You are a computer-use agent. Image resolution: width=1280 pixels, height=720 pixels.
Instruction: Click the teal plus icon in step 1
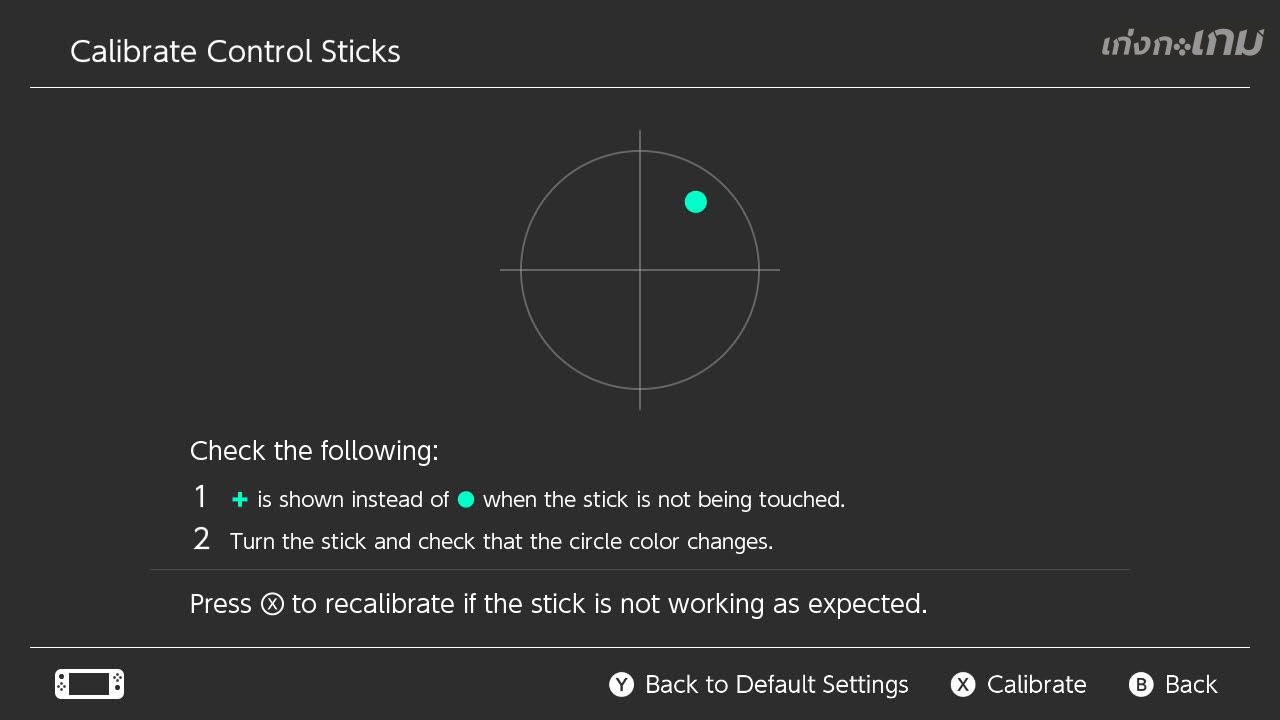tap(239, 499)
